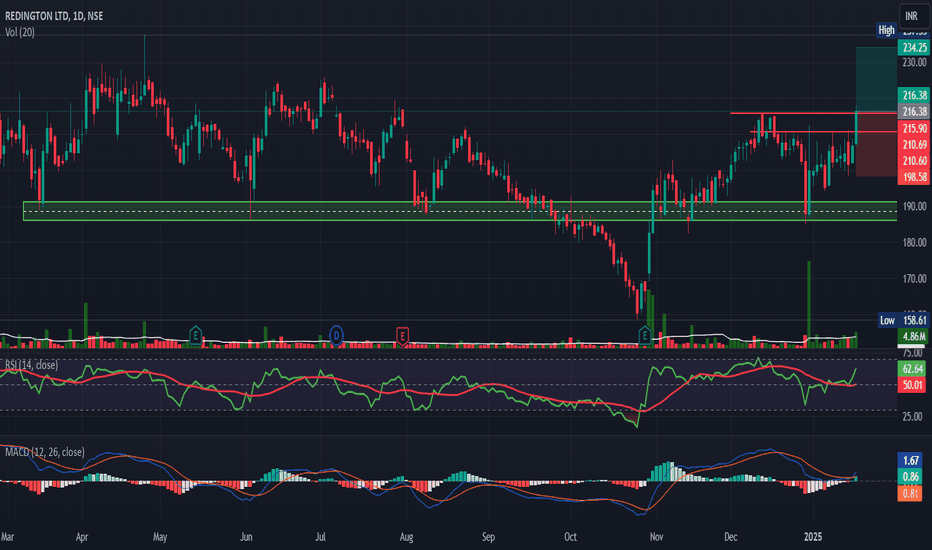Click the red earnings E marker near August
The width and height of the screenshot is (932, 550).
pyautogui.click(x=402, y=336)
